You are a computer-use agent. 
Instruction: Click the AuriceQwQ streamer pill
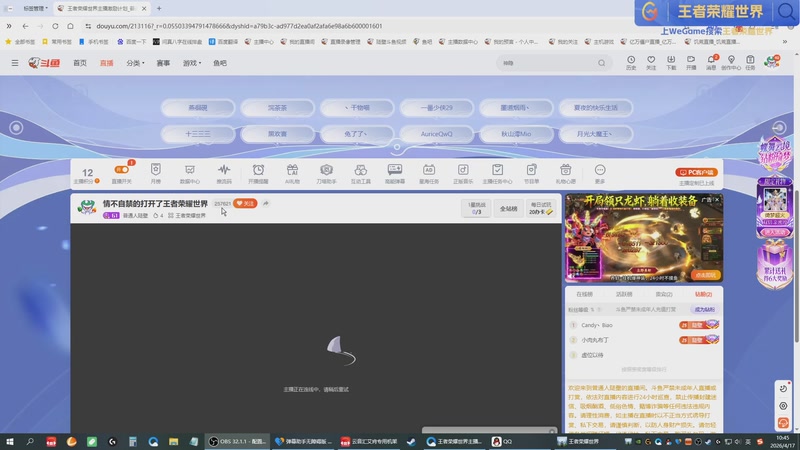pos(436,134)
